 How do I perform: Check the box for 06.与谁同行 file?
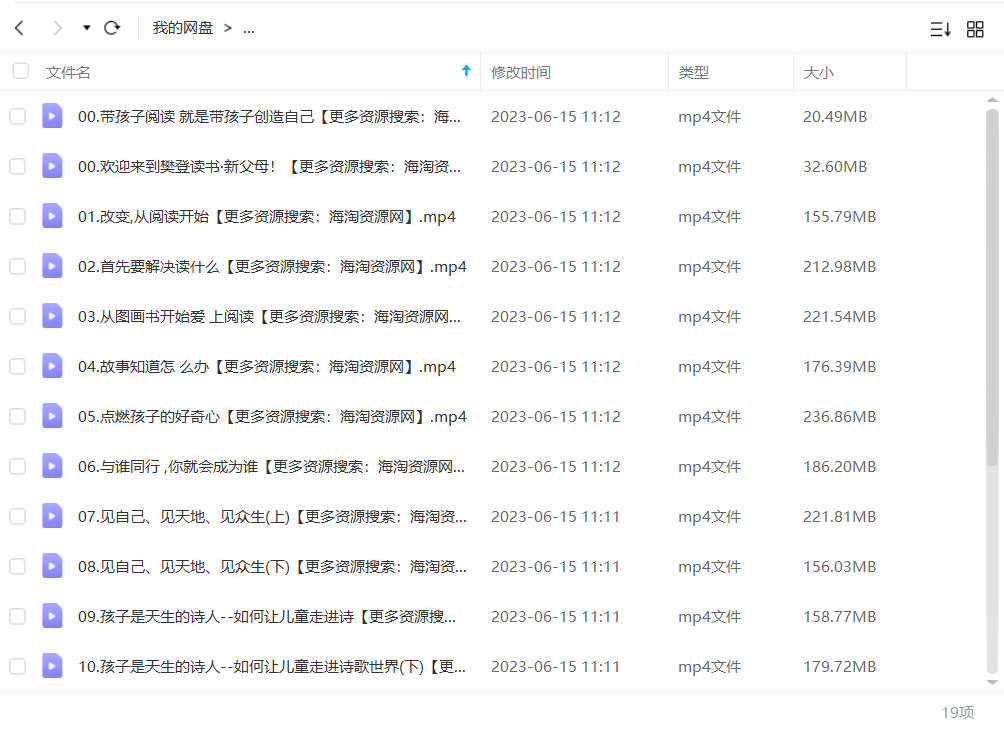(17, 466)
